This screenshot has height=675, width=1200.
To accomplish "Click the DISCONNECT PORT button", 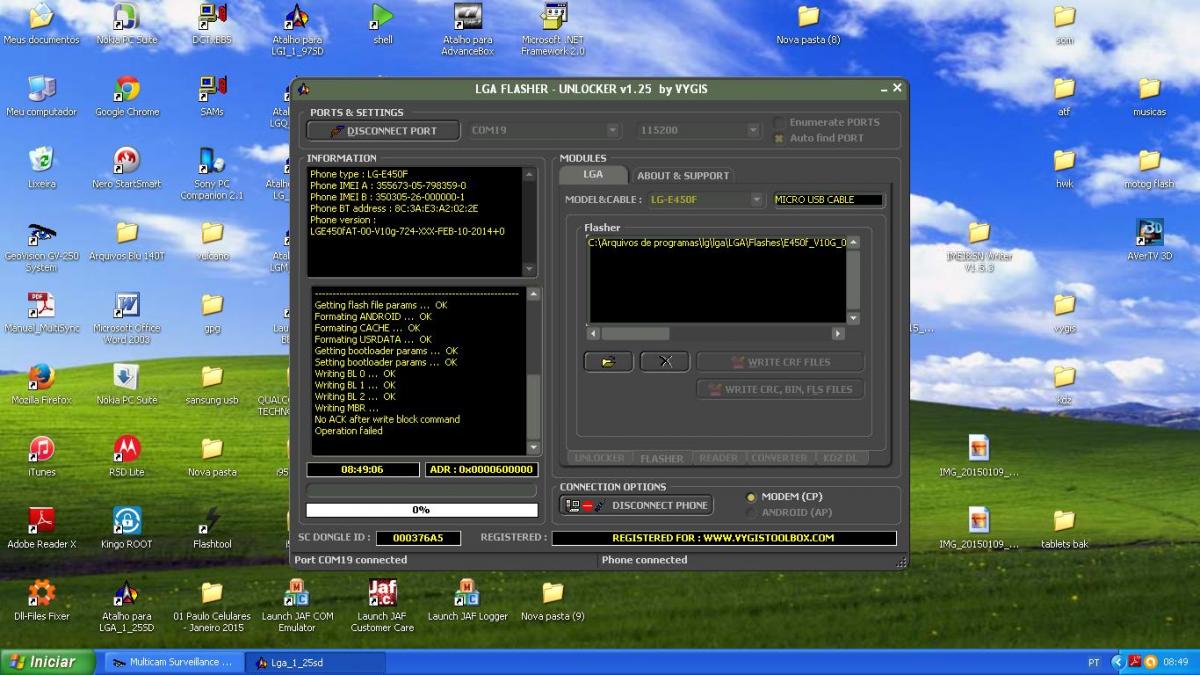I will (384, 130).
